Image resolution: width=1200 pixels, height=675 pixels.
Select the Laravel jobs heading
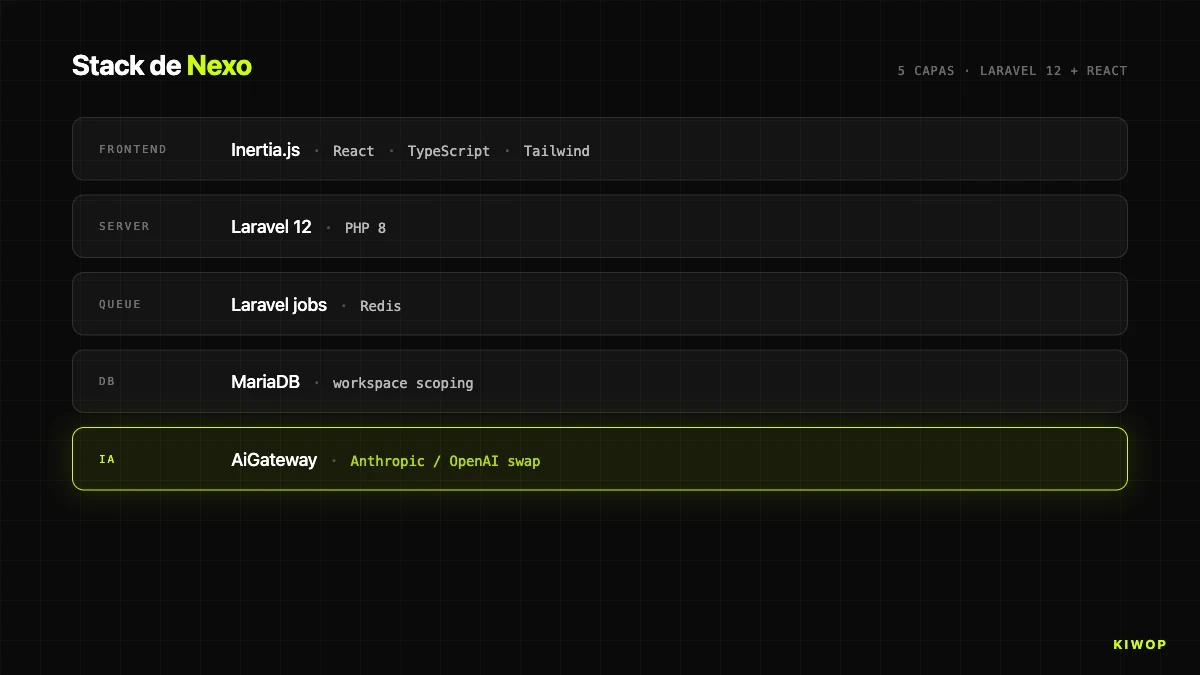coord(278,305)
